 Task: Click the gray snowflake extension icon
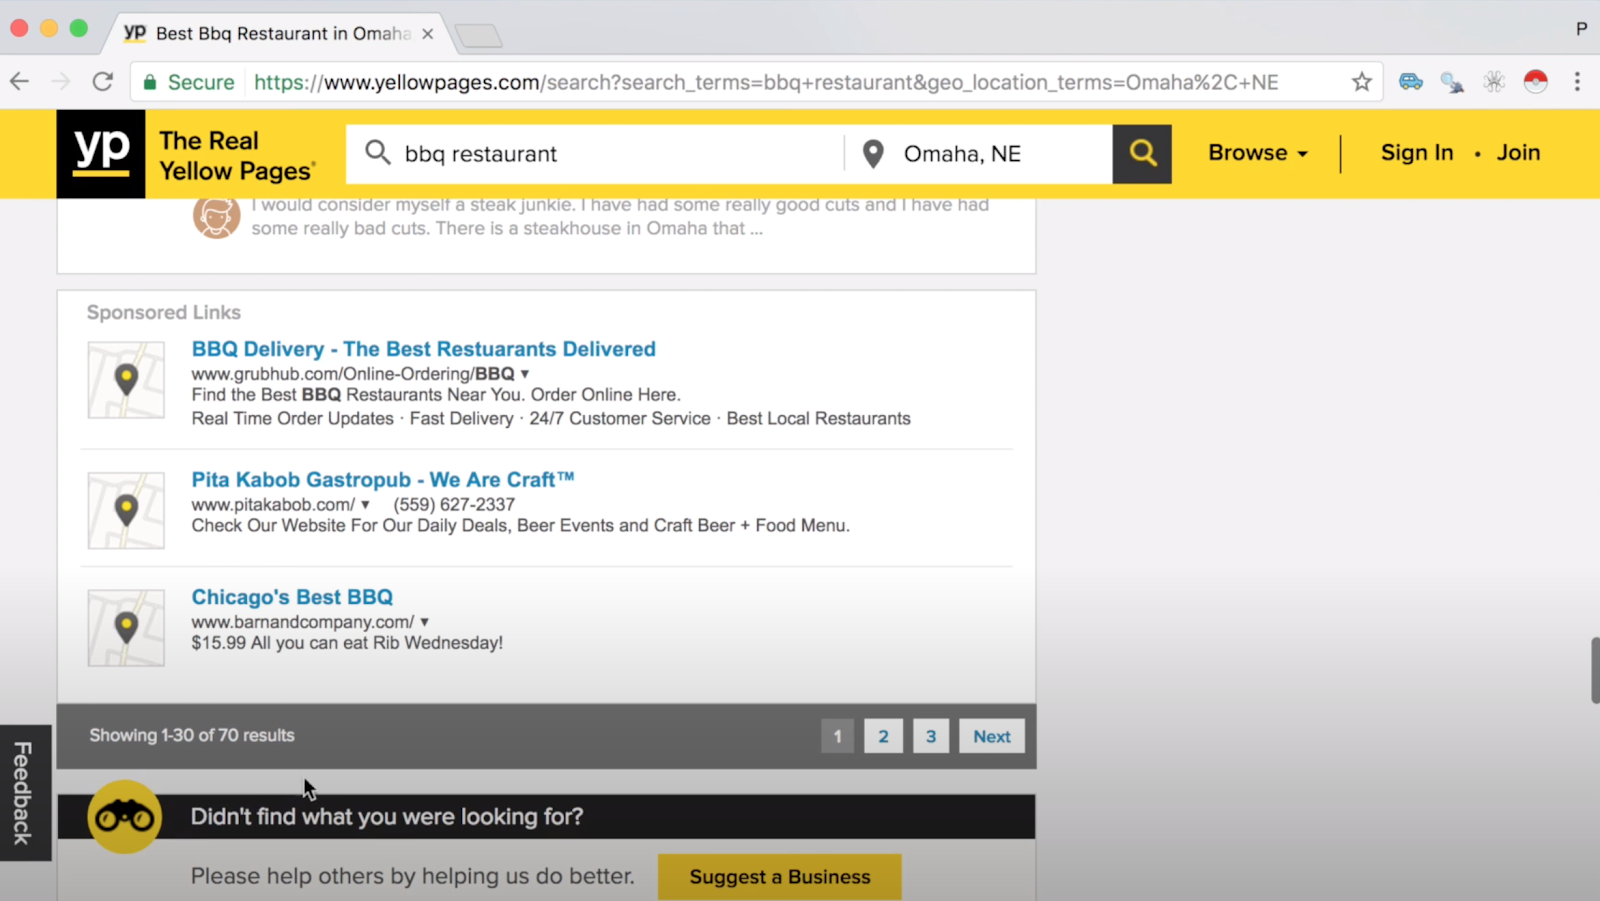coord(1494,82)
